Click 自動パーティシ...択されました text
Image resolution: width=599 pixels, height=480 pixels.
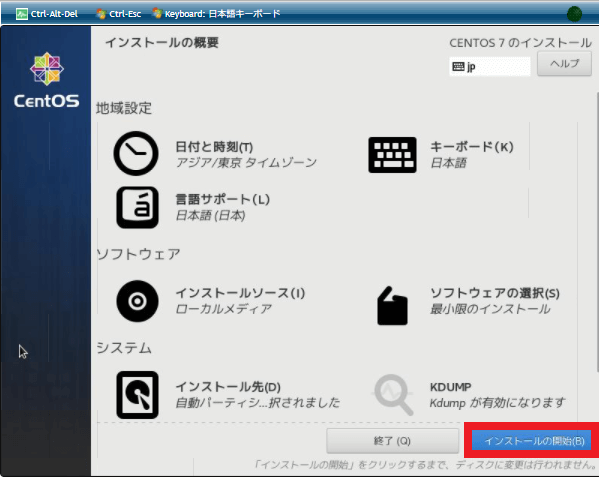click(x=257, y=402)
